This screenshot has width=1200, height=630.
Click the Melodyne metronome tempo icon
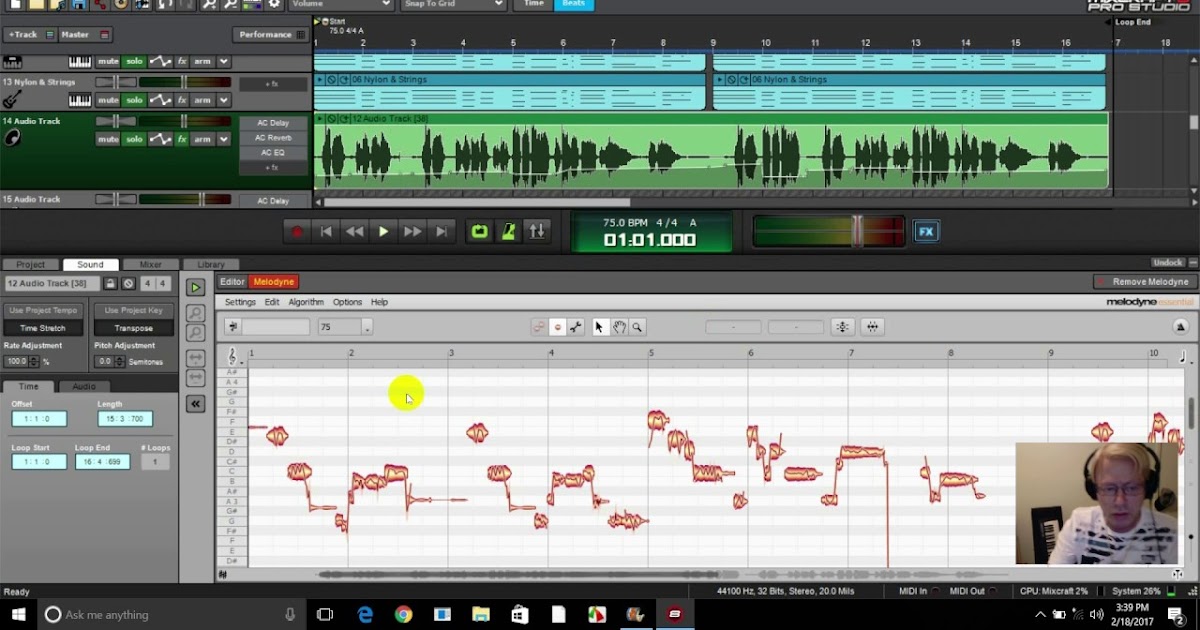pos(232,327)
